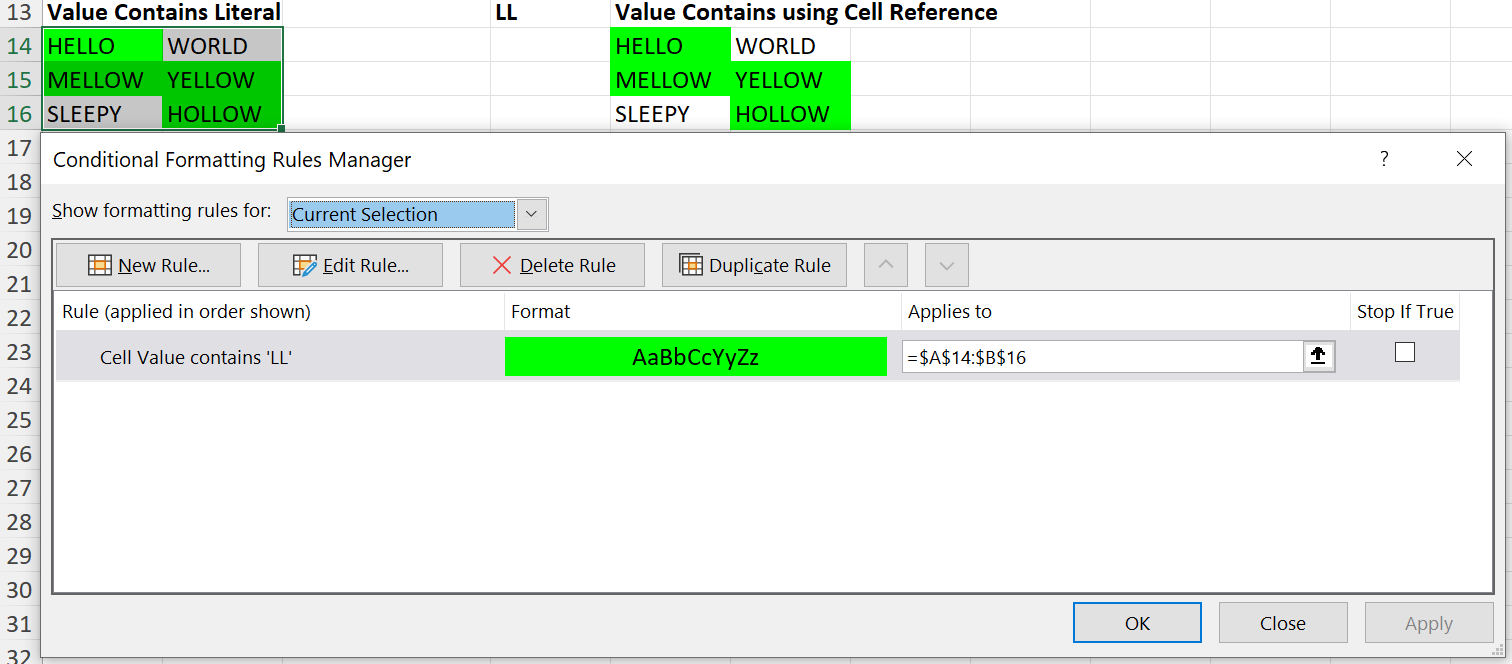Screen dimensions: 1512x664
Task: Open Edit Rule for the selected rule
Action: point(350,265)
